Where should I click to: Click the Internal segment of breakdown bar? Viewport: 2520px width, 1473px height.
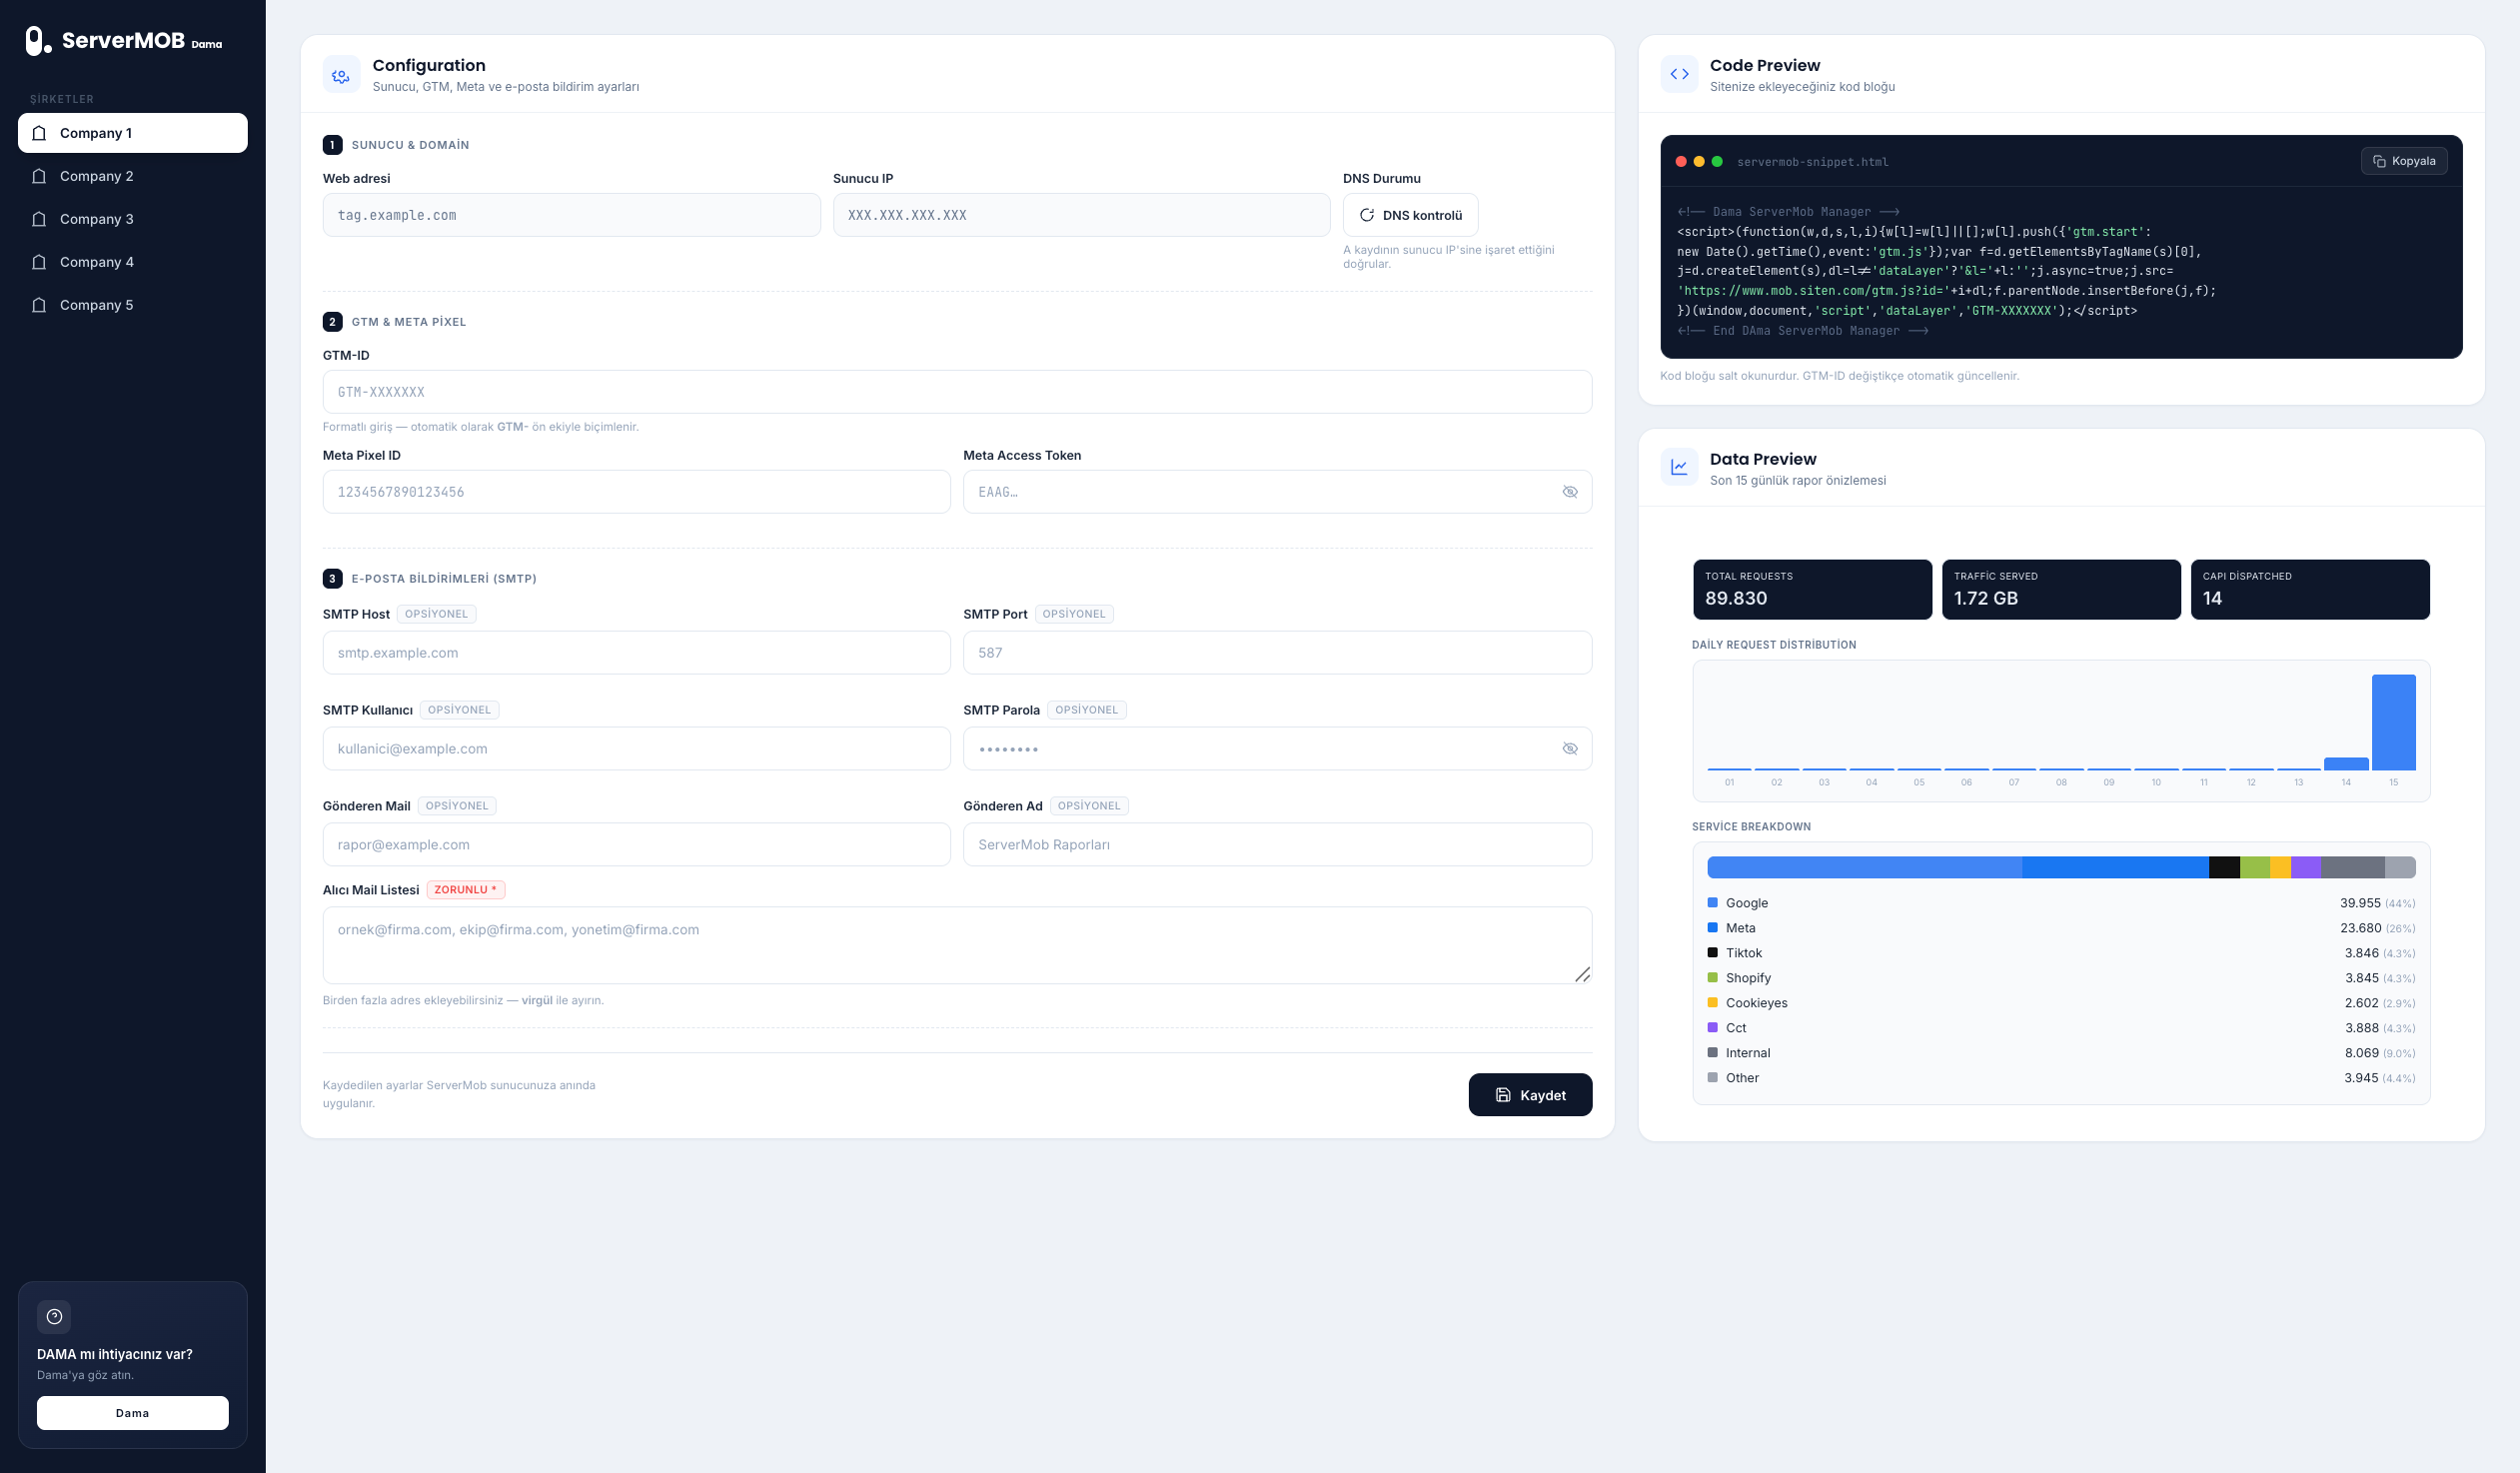(x=2353, y=867)
